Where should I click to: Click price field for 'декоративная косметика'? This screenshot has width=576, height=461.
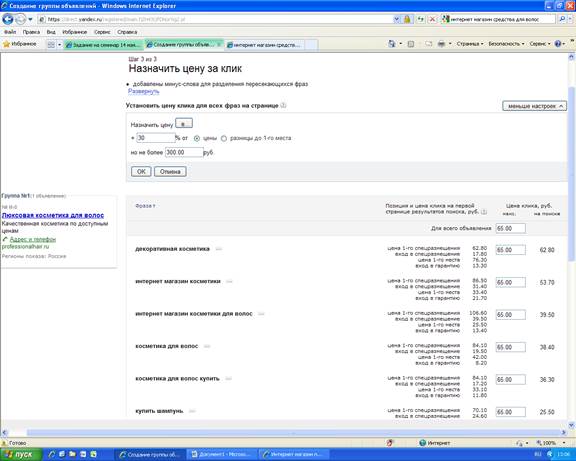pyautogui.click(x=511, y=250)
